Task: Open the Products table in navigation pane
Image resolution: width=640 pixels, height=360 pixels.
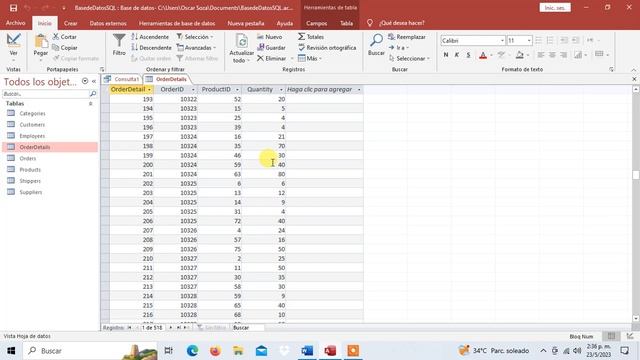Action: pyautogui.click(x=30, y=169)
